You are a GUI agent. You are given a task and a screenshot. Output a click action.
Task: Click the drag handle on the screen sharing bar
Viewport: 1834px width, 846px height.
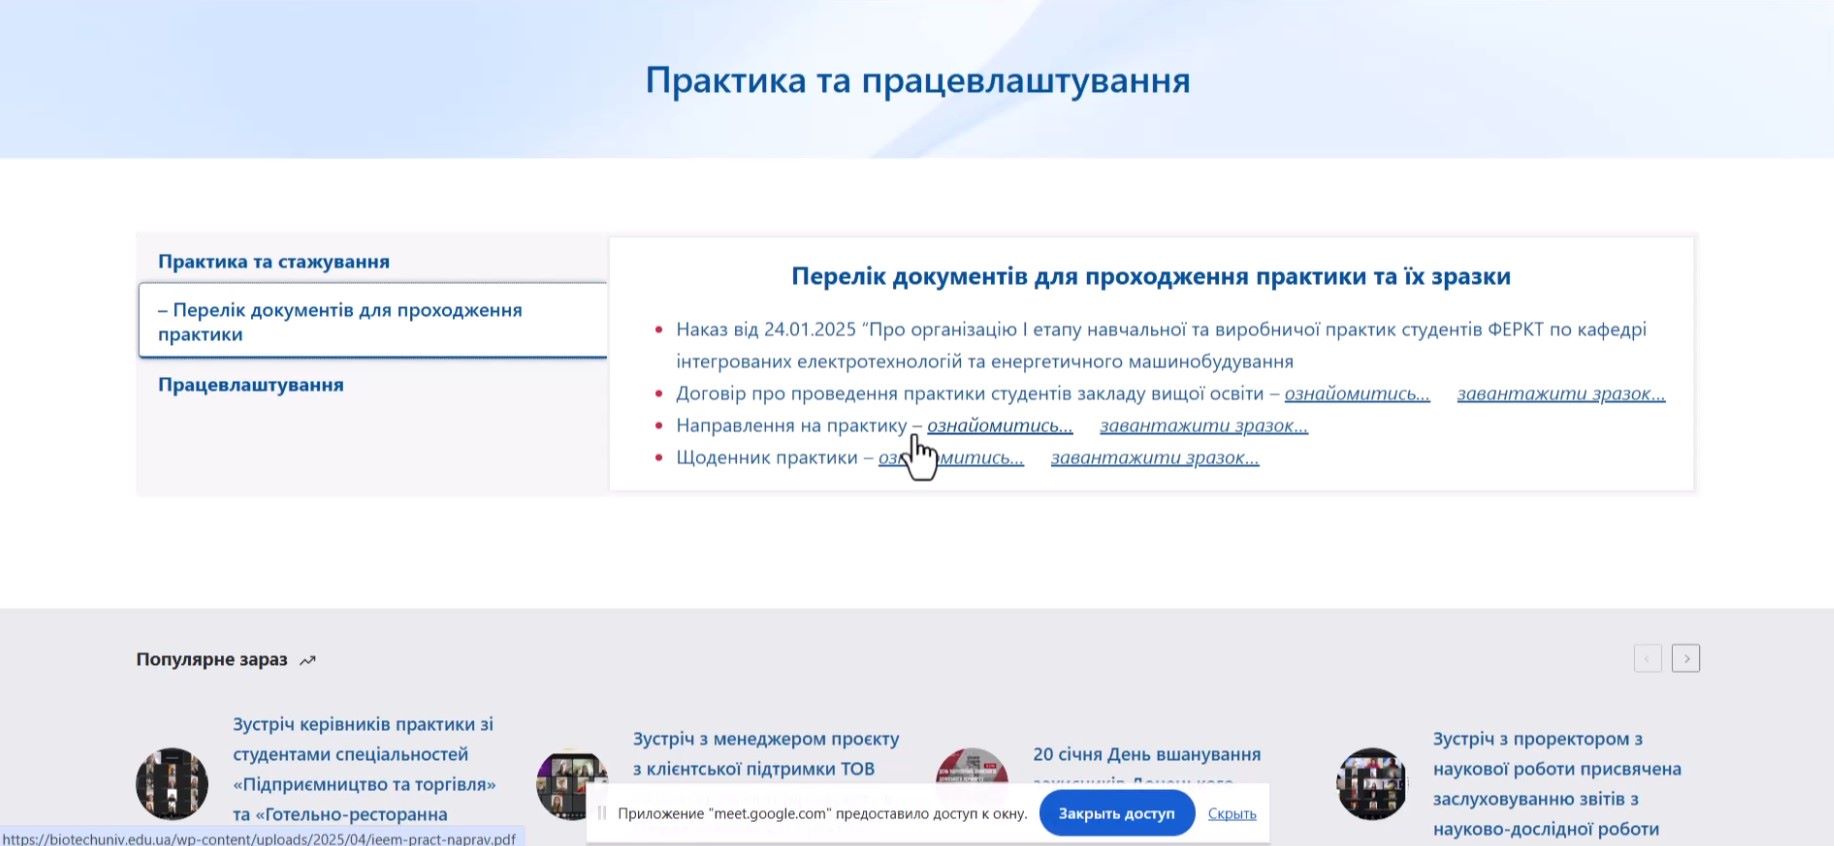pos(601,813)
